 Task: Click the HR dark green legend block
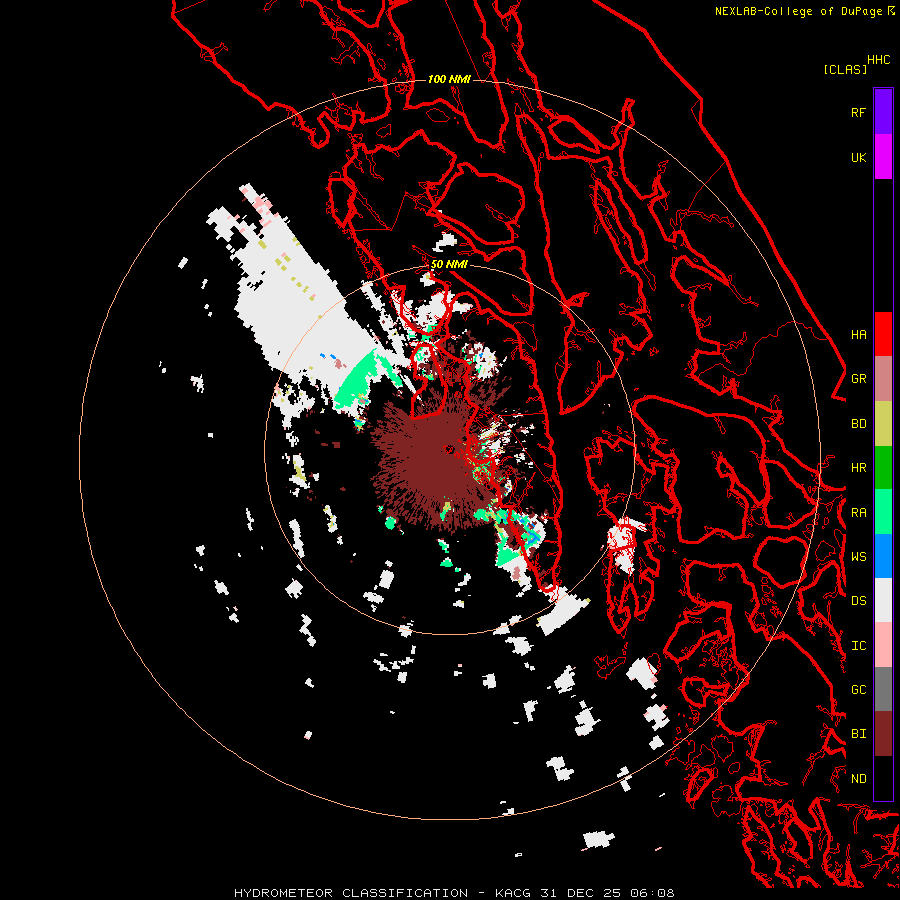click(883, 468)
